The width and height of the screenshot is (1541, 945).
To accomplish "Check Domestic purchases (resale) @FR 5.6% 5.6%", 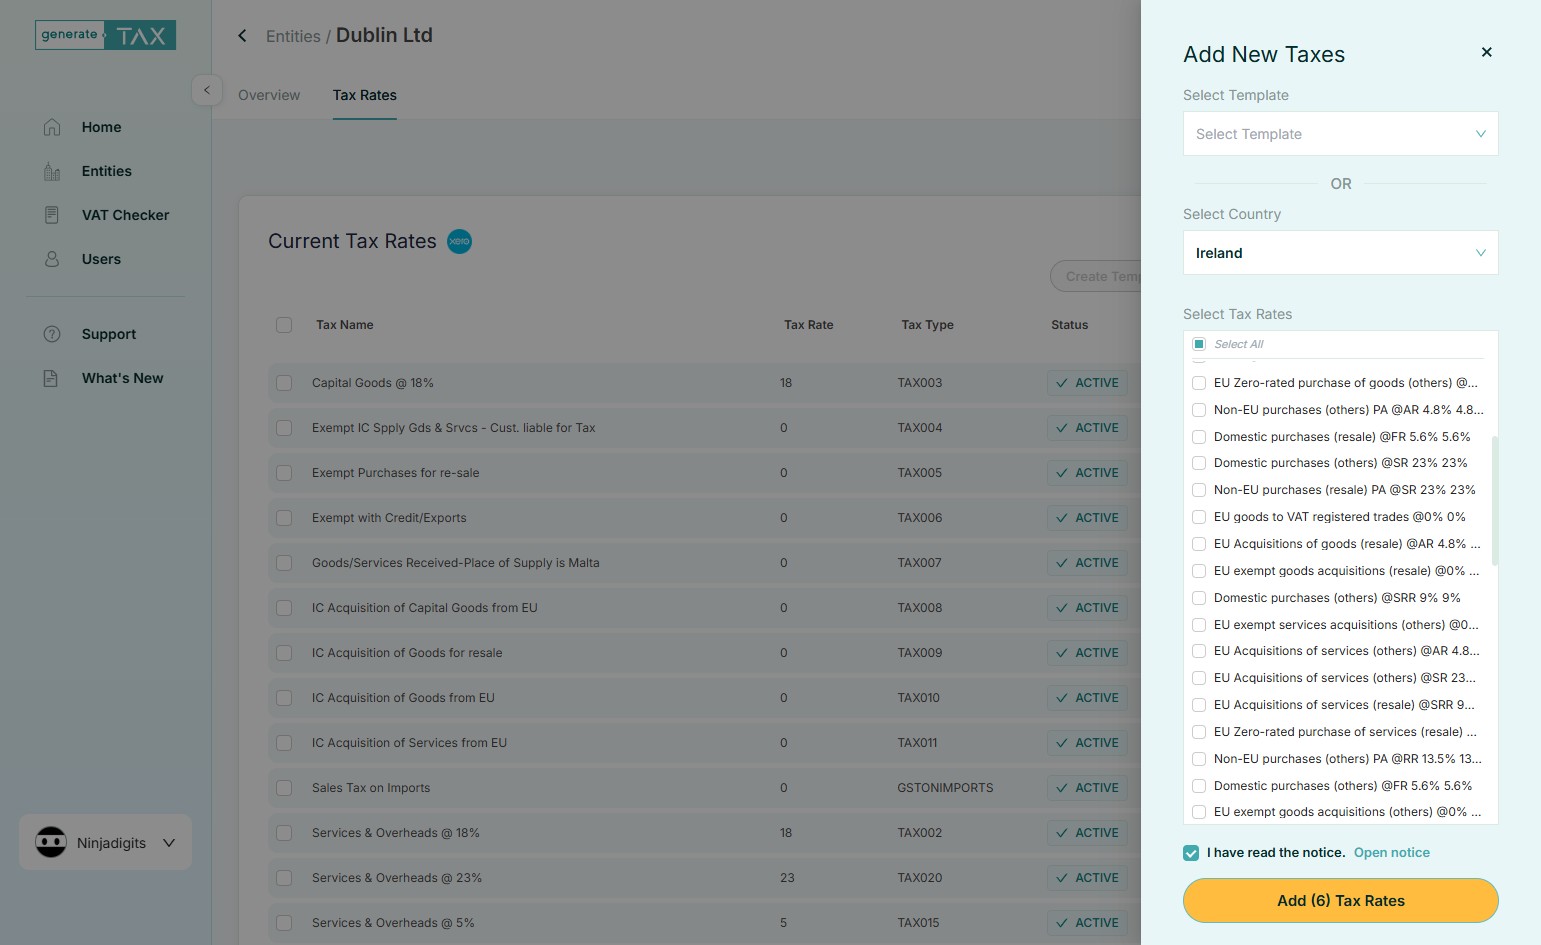I will click(x=1199, y=437).
